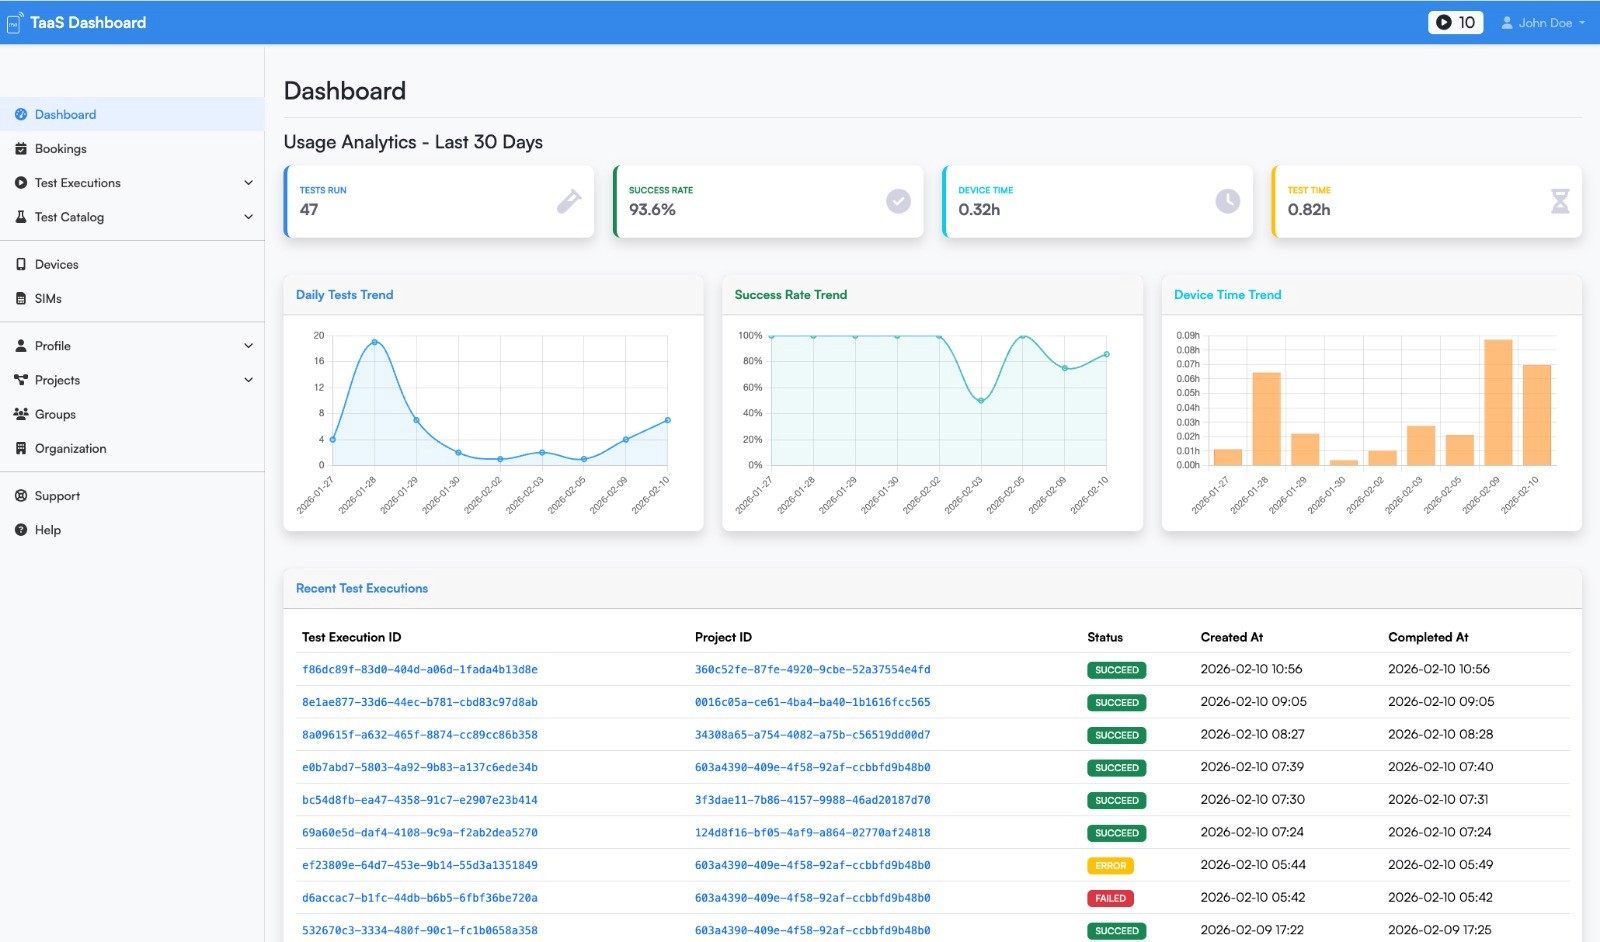Click the TaaS Dashboard logo icon
The image size is (1600, 942).
click(x=15, y=22)
